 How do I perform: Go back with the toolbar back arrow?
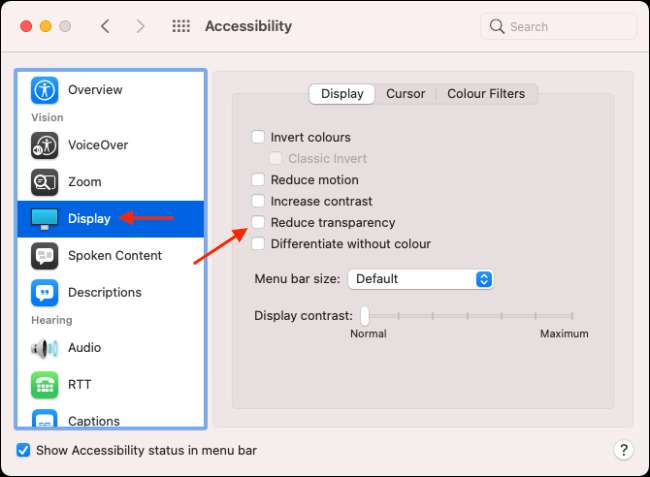pos(105,27)
